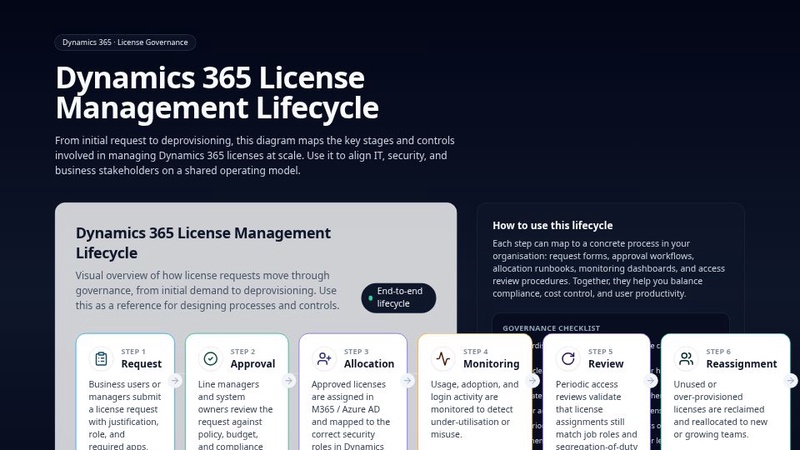Click the paragraph starting 'Each step can map'
The width and height of the screenshot is (800, 450).
[609, 268]
